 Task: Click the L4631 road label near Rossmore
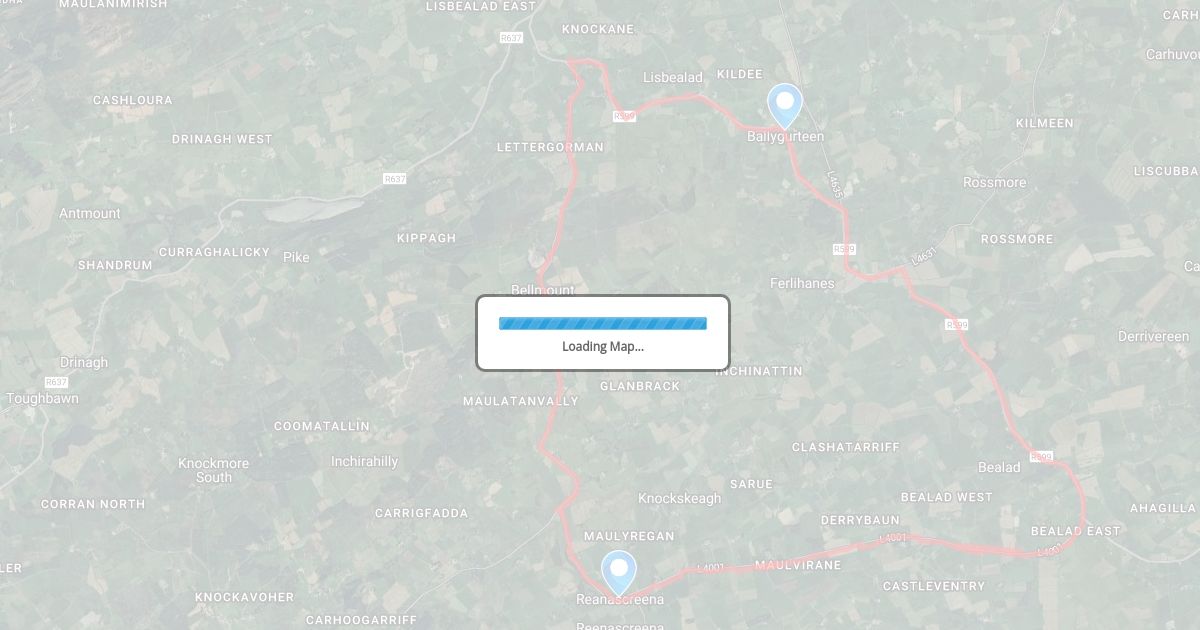(x=924, y=256)
